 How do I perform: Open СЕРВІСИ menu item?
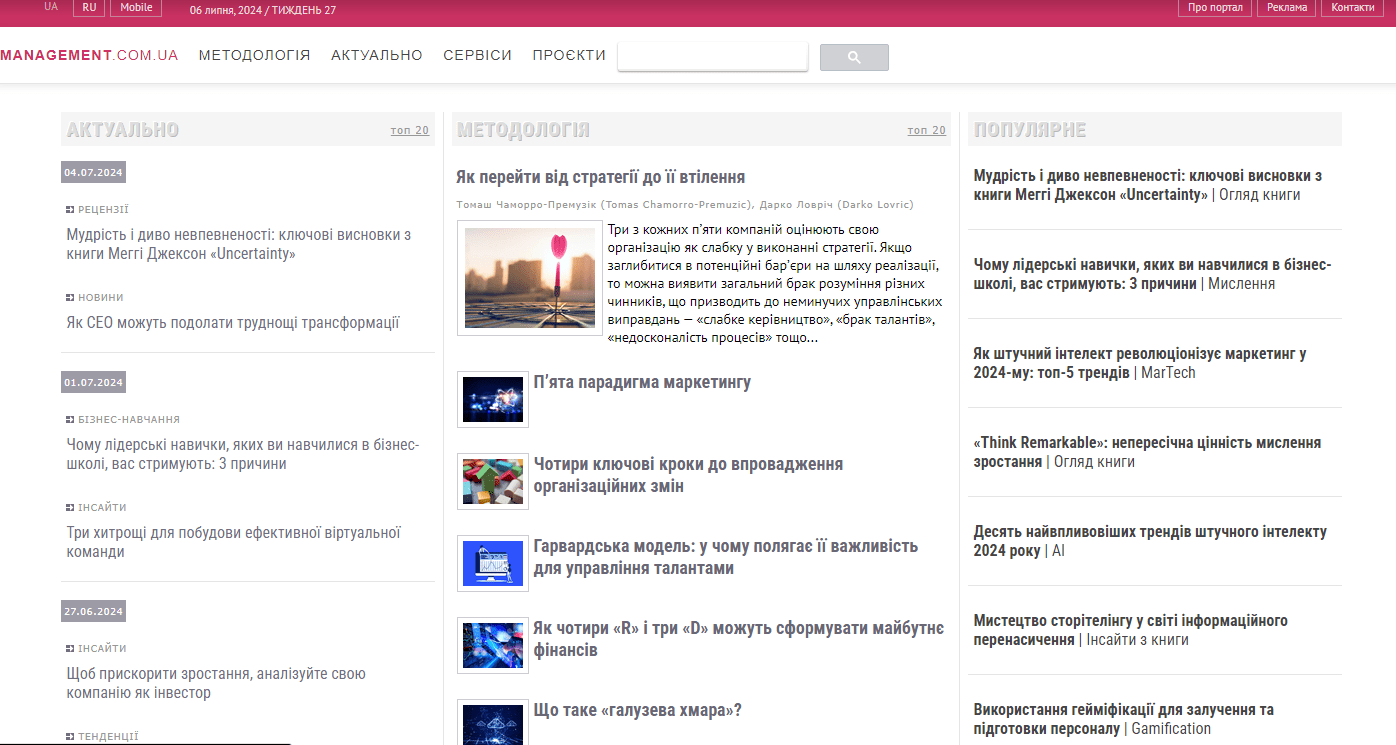tap(478, 55)
